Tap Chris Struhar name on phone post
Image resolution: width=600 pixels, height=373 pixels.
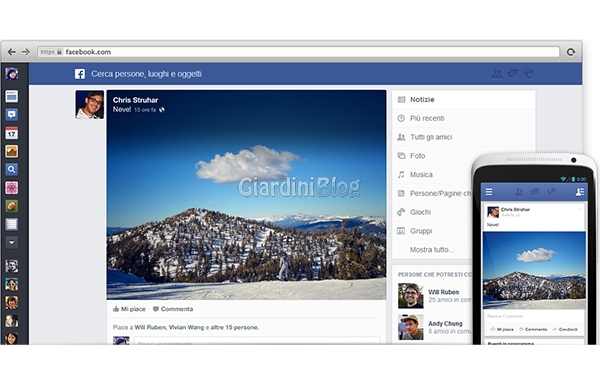click(x=515, y=209)
